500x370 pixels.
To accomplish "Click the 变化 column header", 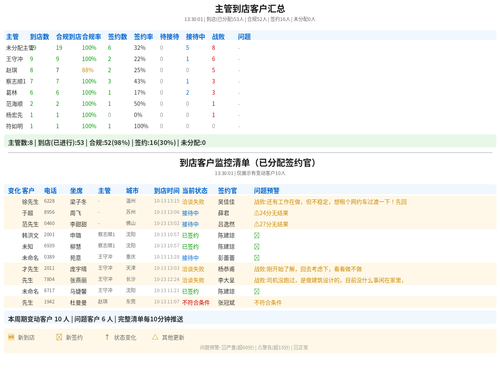I will coord(14,191).
